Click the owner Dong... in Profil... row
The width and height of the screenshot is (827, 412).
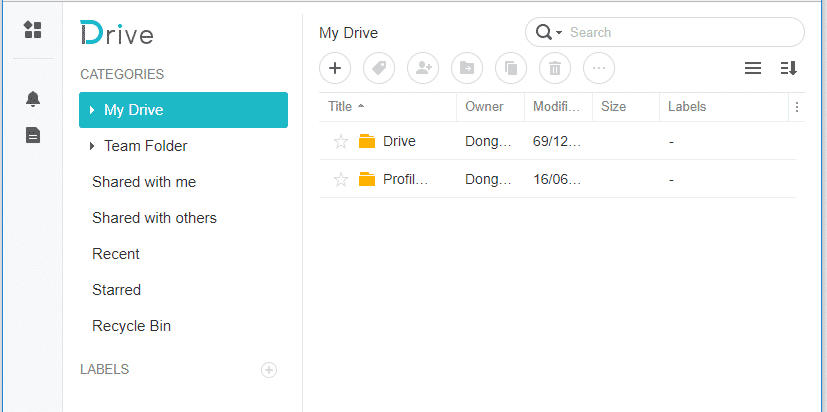pos(488,180)
